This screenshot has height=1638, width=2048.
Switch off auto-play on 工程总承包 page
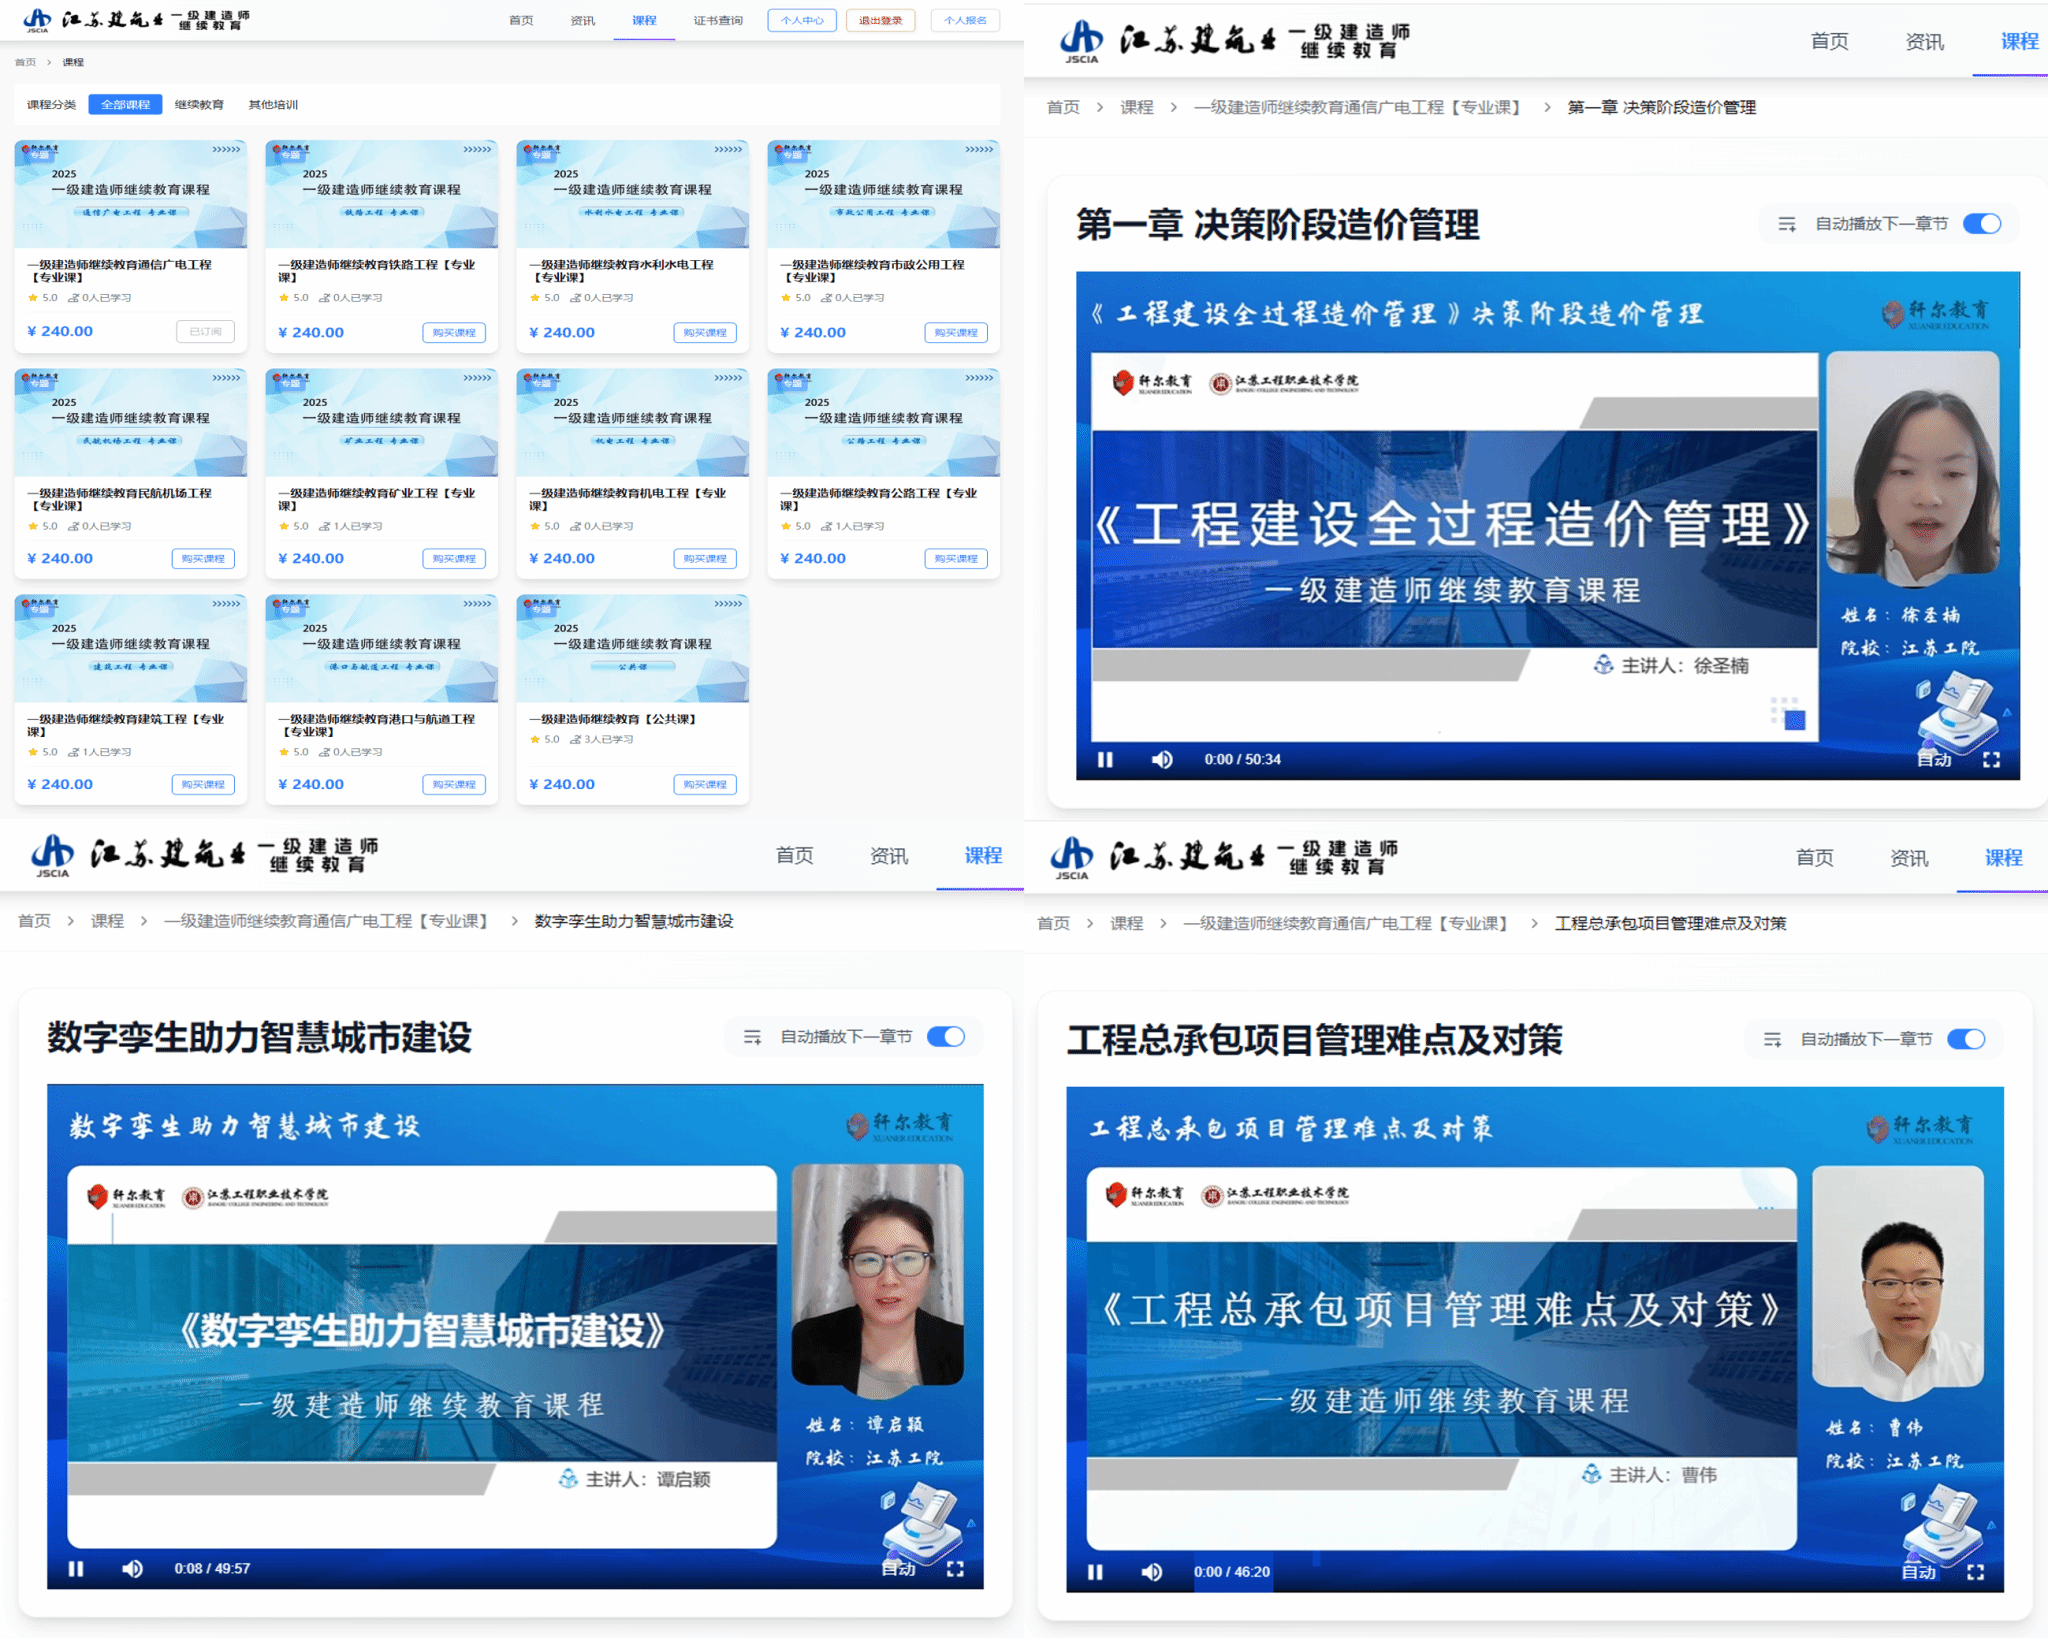pos(1965,1039)
